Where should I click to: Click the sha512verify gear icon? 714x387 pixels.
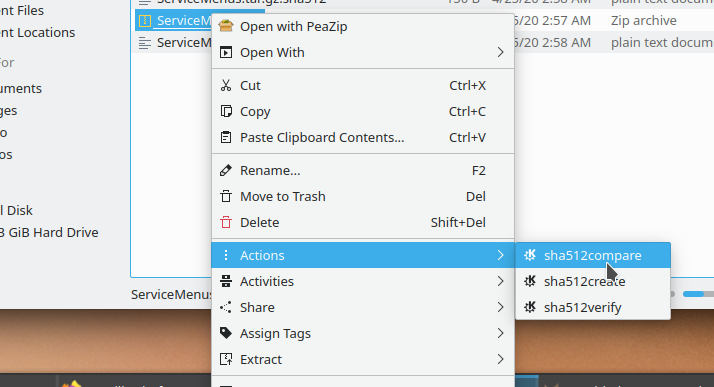(x=530, y=307)
